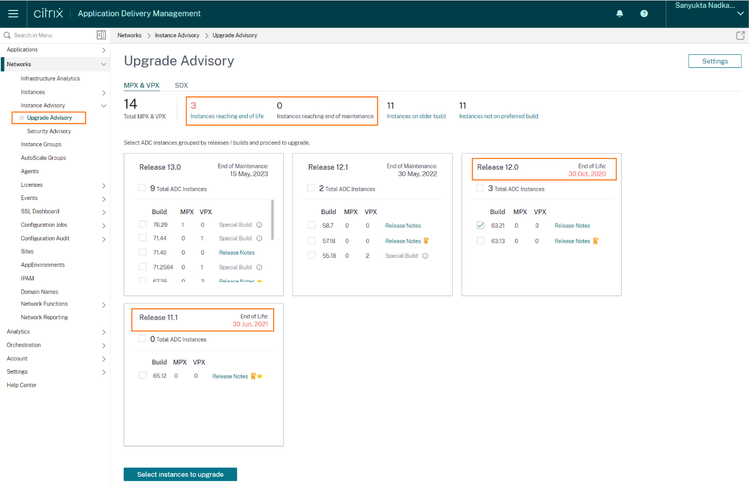Switch to the MPX & VPX tab

coord(142,85)
